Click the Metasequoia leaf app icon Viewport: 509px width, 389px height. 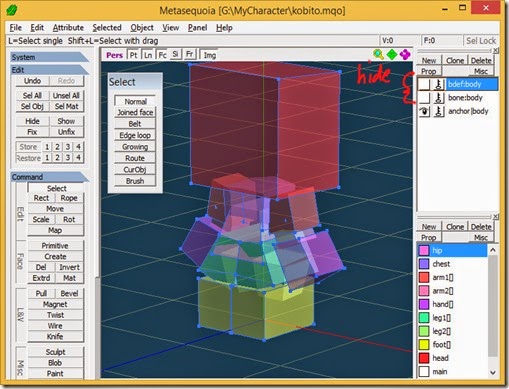point(12,10)
